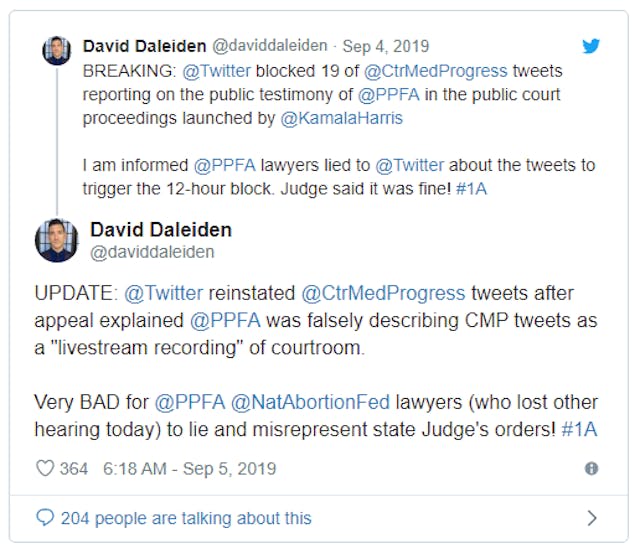Image resolution: width=640 pixels, height=554 pixels.
Task: Click @CtrMedProgress mention in update tweet
Action: (x=383, y=294)
